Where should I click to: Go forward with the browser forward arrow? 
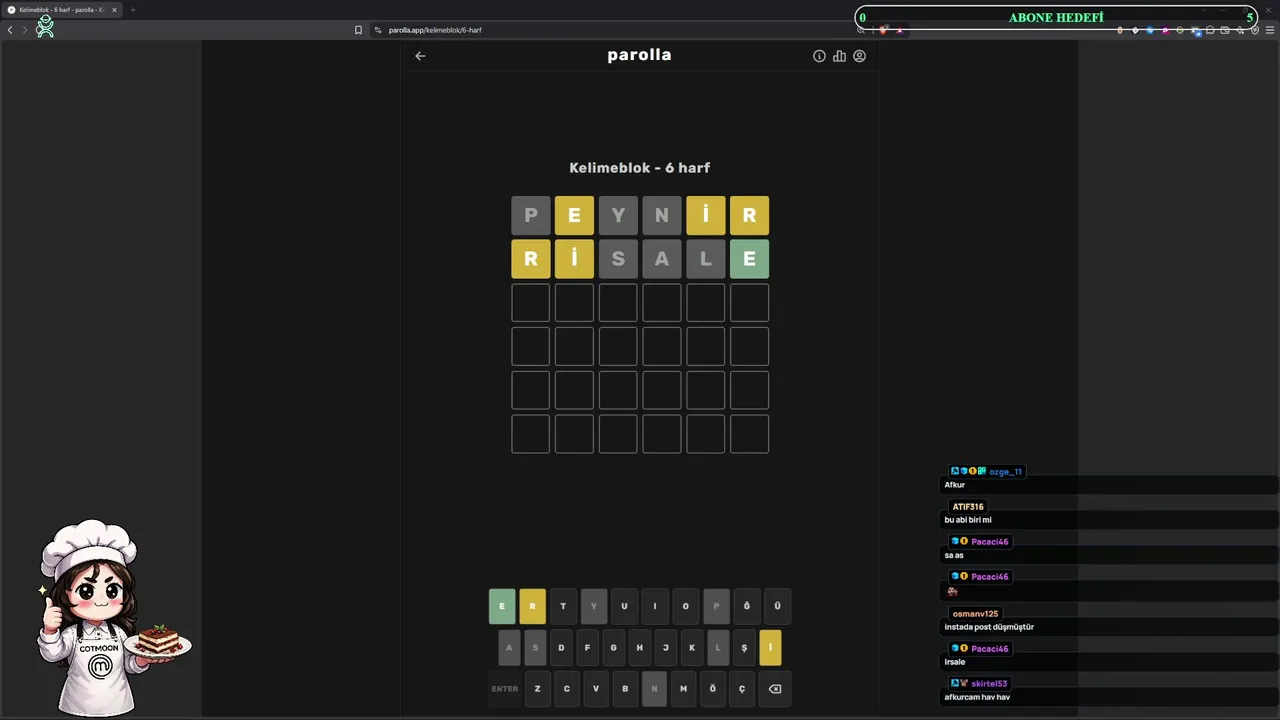[x=25, y=30]
